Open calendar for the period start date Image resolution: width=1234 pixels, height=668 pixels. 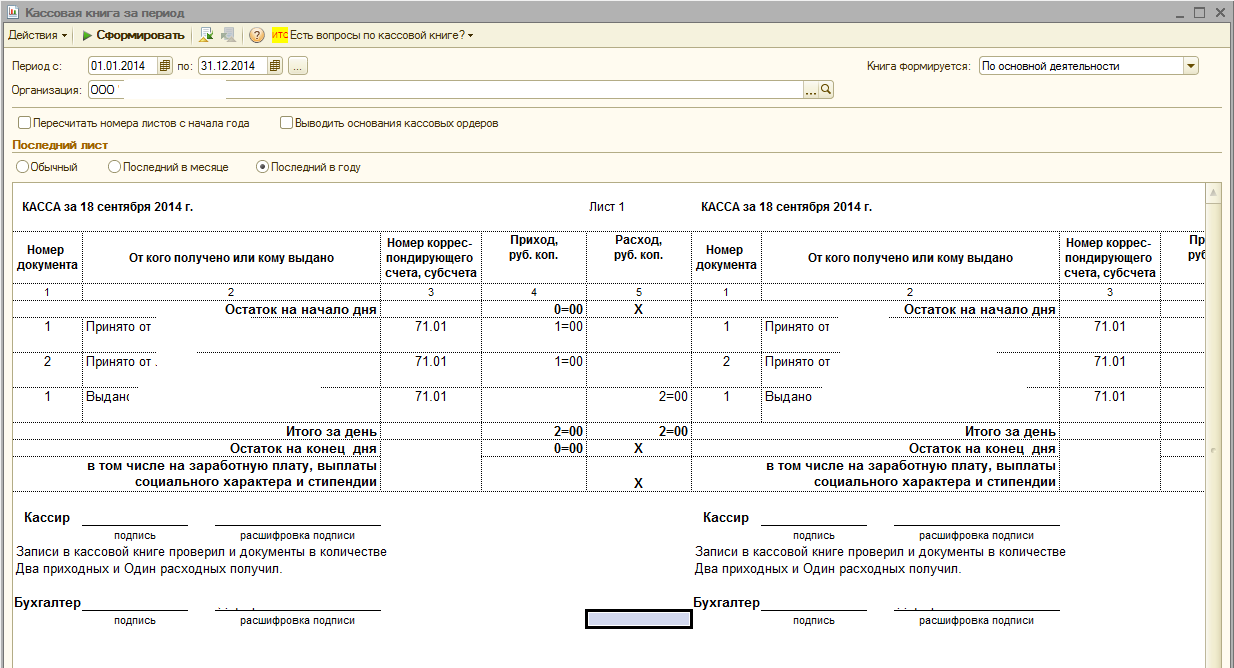tap(166, 66)
